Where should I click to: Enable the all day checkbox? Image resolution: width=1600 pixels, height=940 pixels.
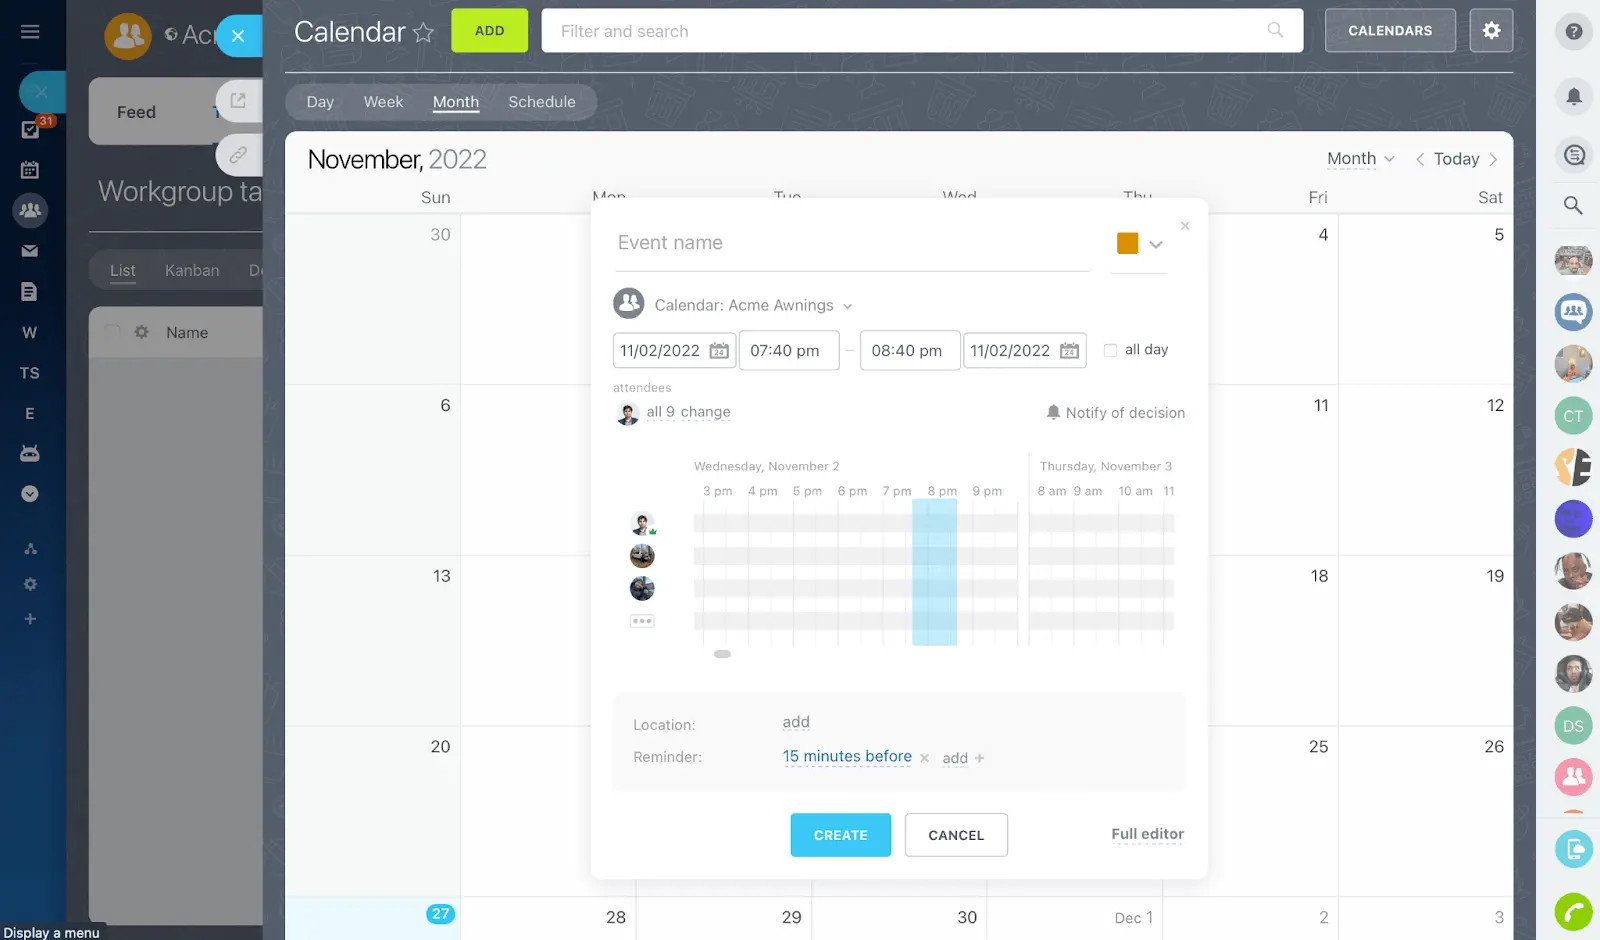pyautogui.click(x=1110, y=350)
